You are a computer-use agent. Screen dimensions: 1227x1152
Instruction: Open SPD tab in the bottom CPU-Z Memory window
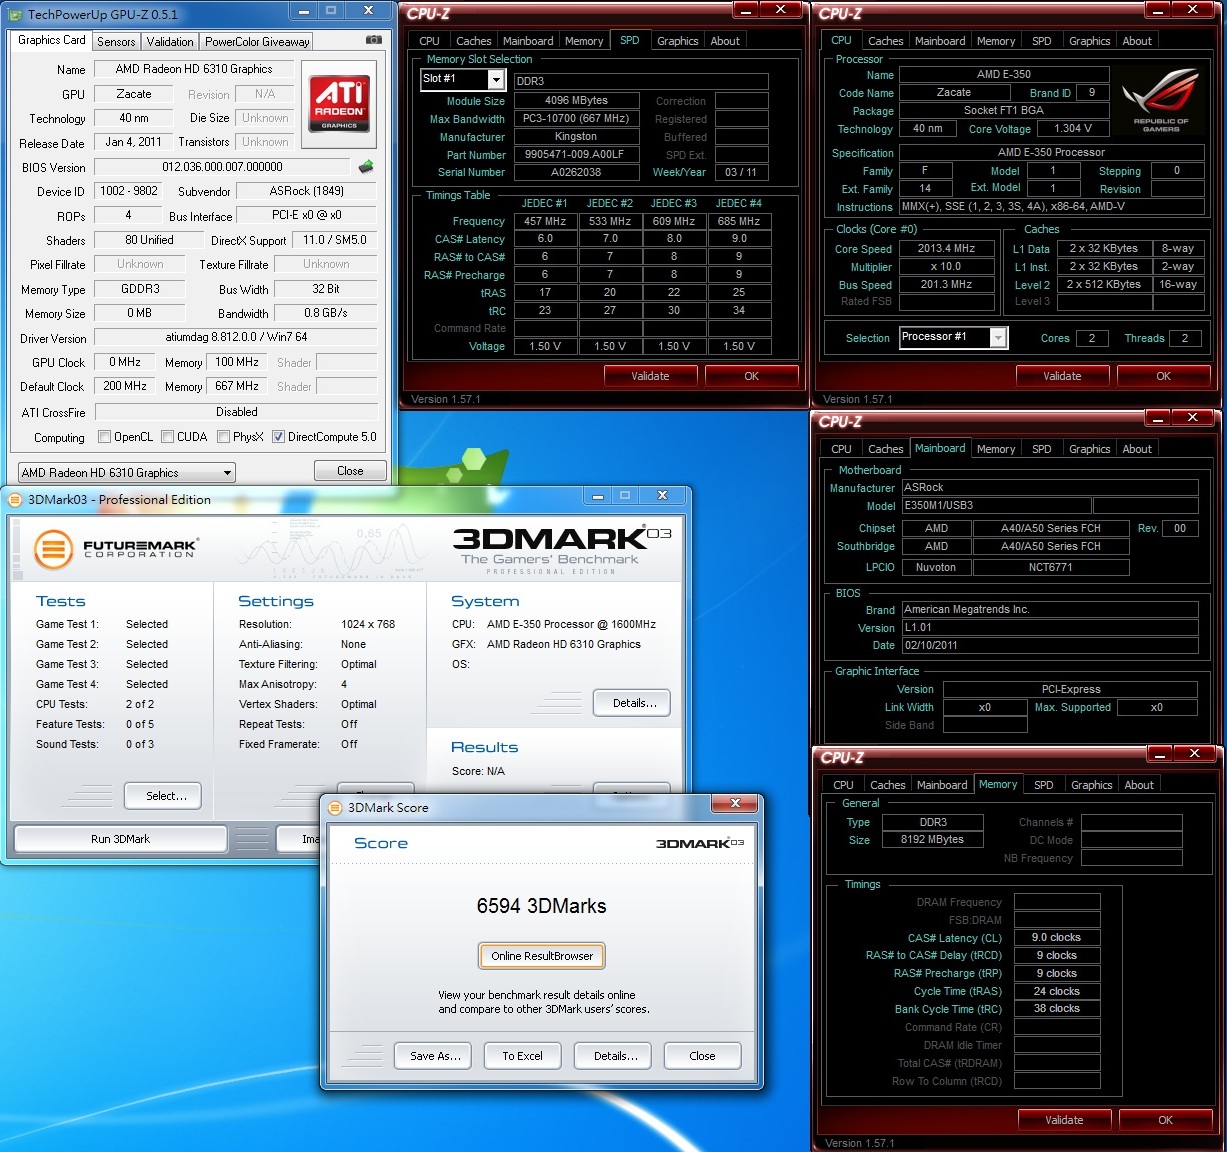[1043, 785]
